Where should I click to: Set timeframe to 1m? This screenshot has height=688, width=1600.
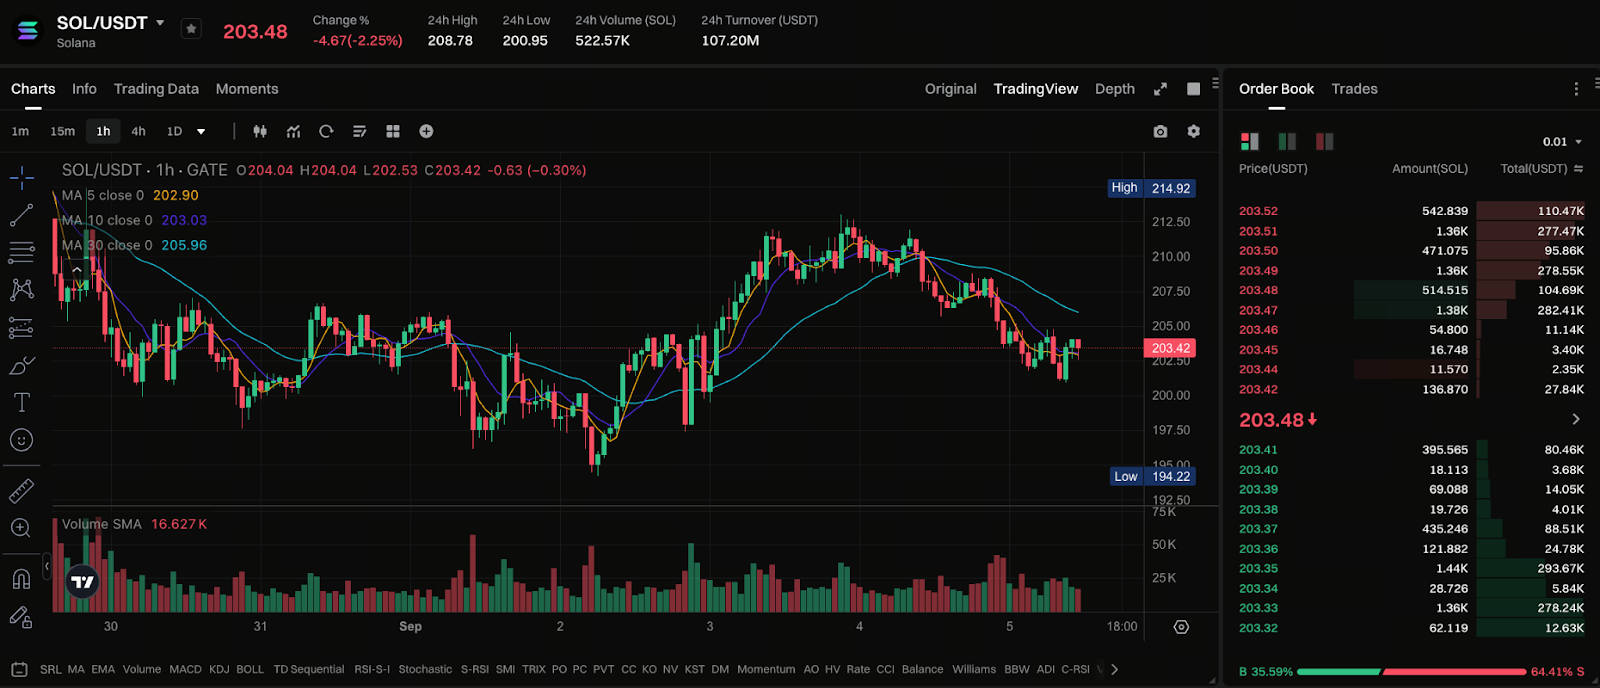(x=20, y=131)
